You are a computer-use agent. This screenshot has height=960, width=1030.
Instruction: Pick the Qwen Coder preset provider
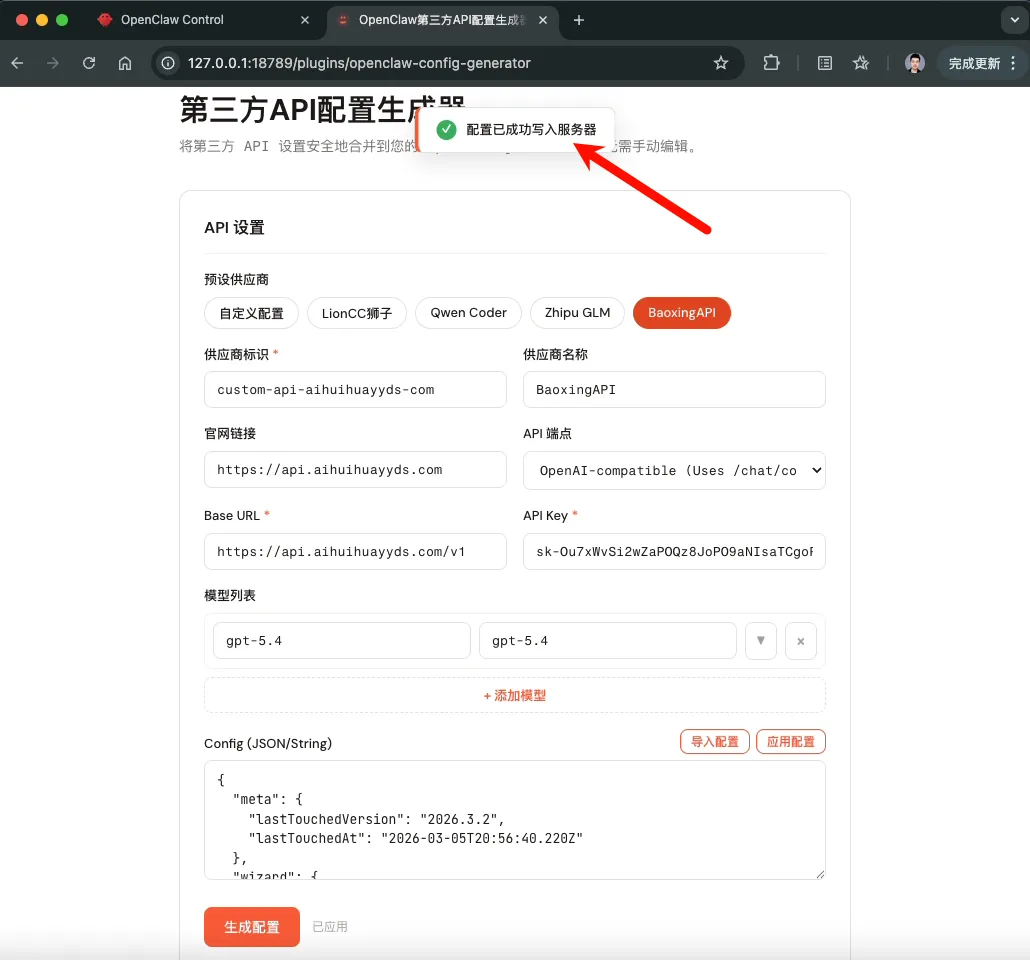[468, 313]
